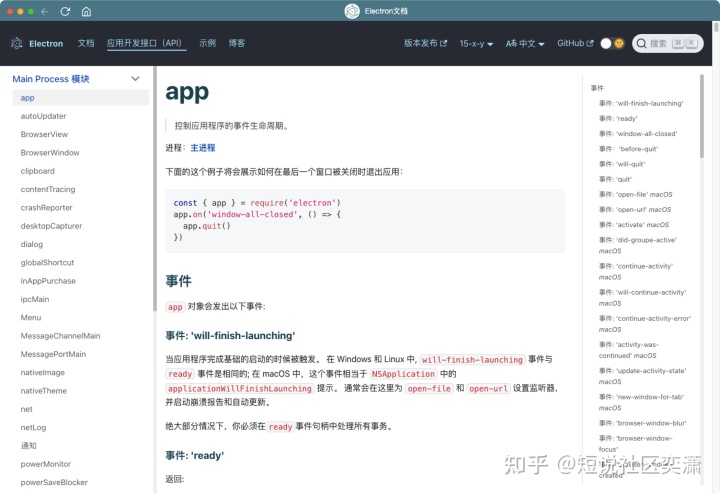Open the 15-x-y version dropdown
The height and width of the screenshot is (494, 720).
[476, 44]
